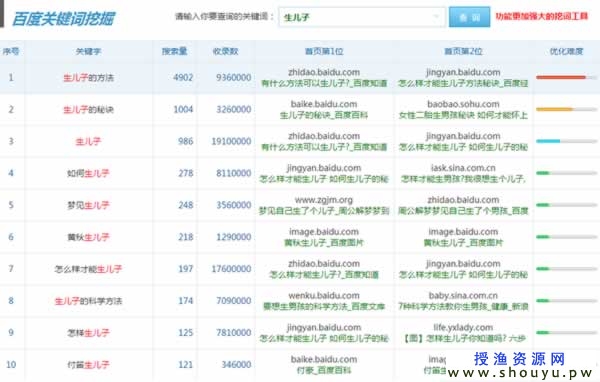Open keyword 梦见生儿子

click(88, 206)
